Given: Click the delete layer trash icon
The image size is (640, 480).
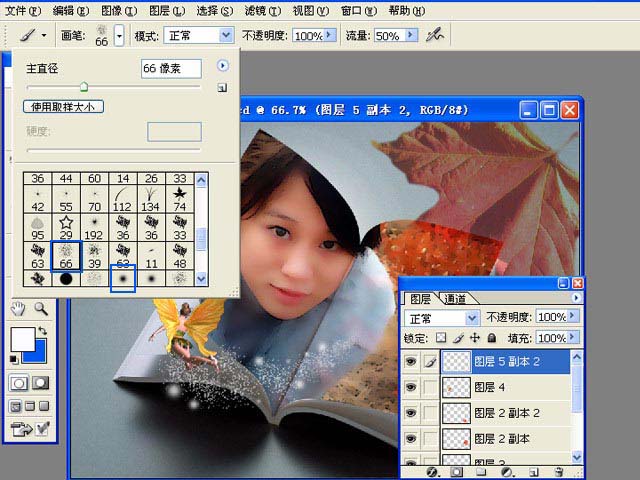Looking at the screenshot, I should tap(560, 471).
